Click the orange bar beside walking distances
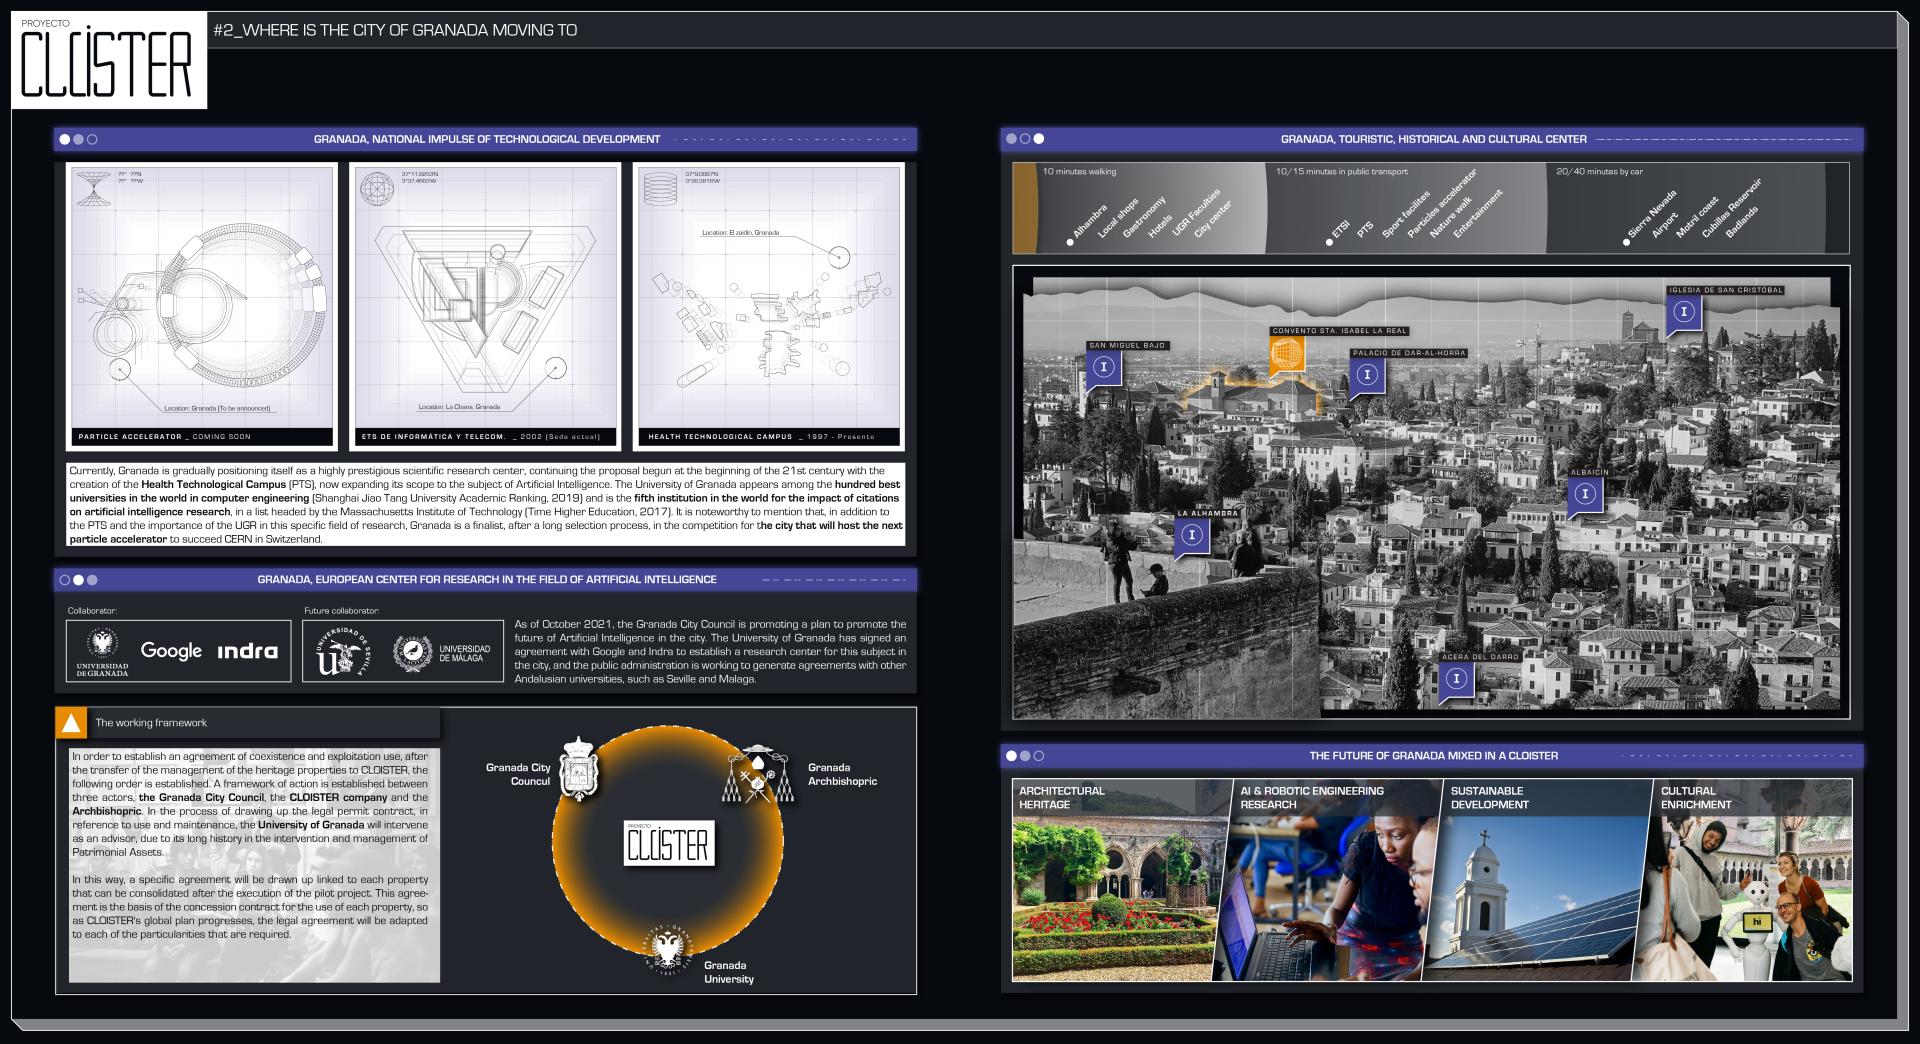Image resolution: width=1920 pixels, height=1044 pixels. pyautogui.click(x=1024, y=208)
